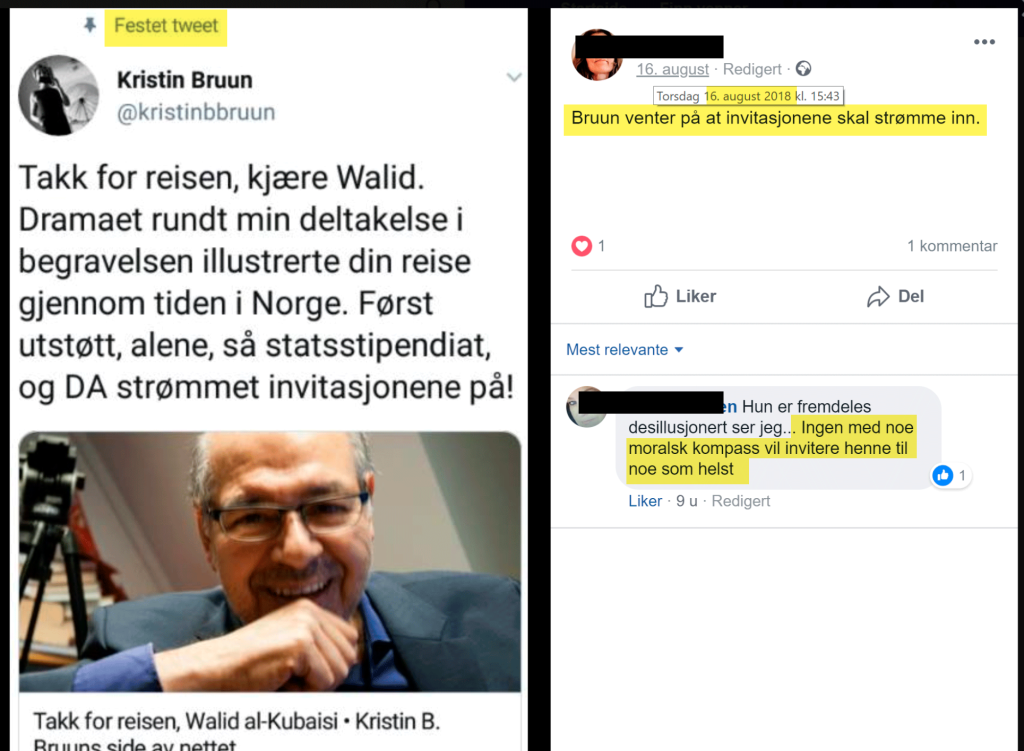Open Kristin Bruun's round profile picture

(x=59, y=95)
